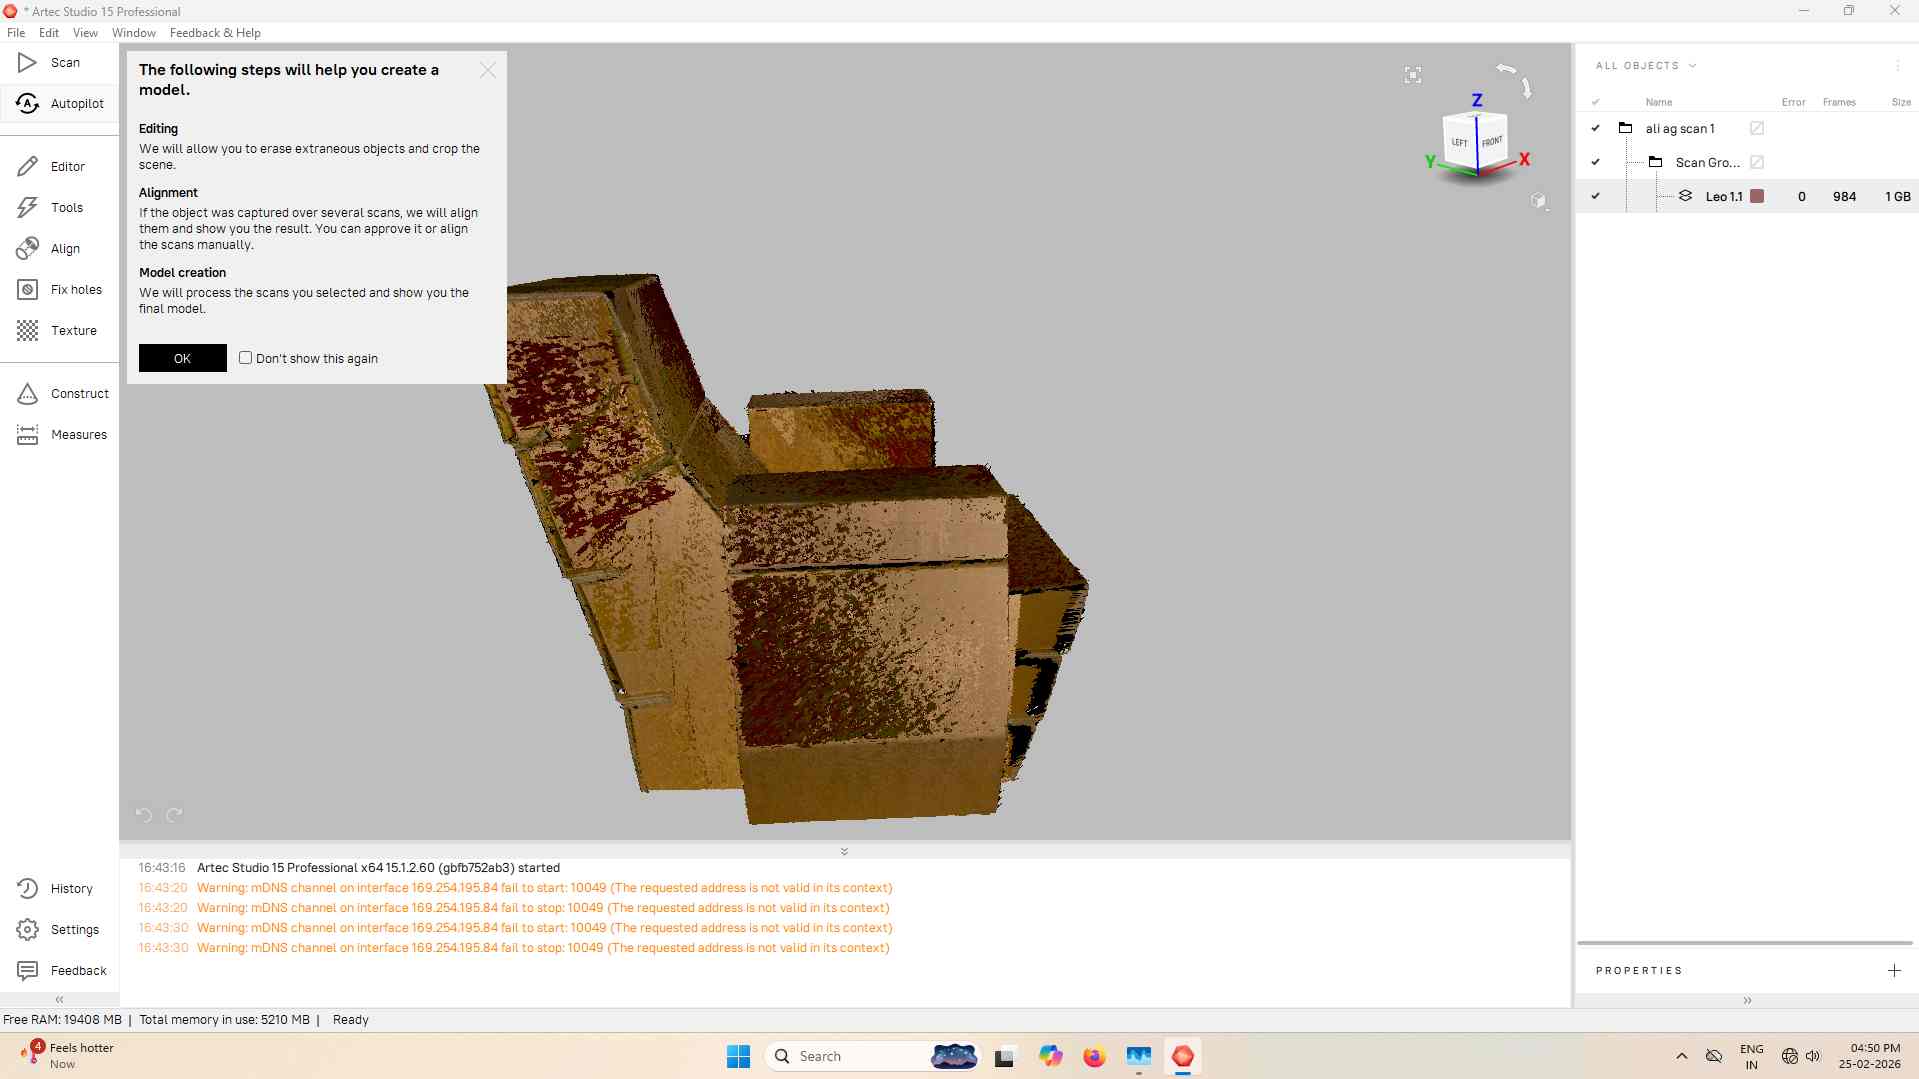Open the Scan panel
Screen dimensions: 1919x1079
60,63
